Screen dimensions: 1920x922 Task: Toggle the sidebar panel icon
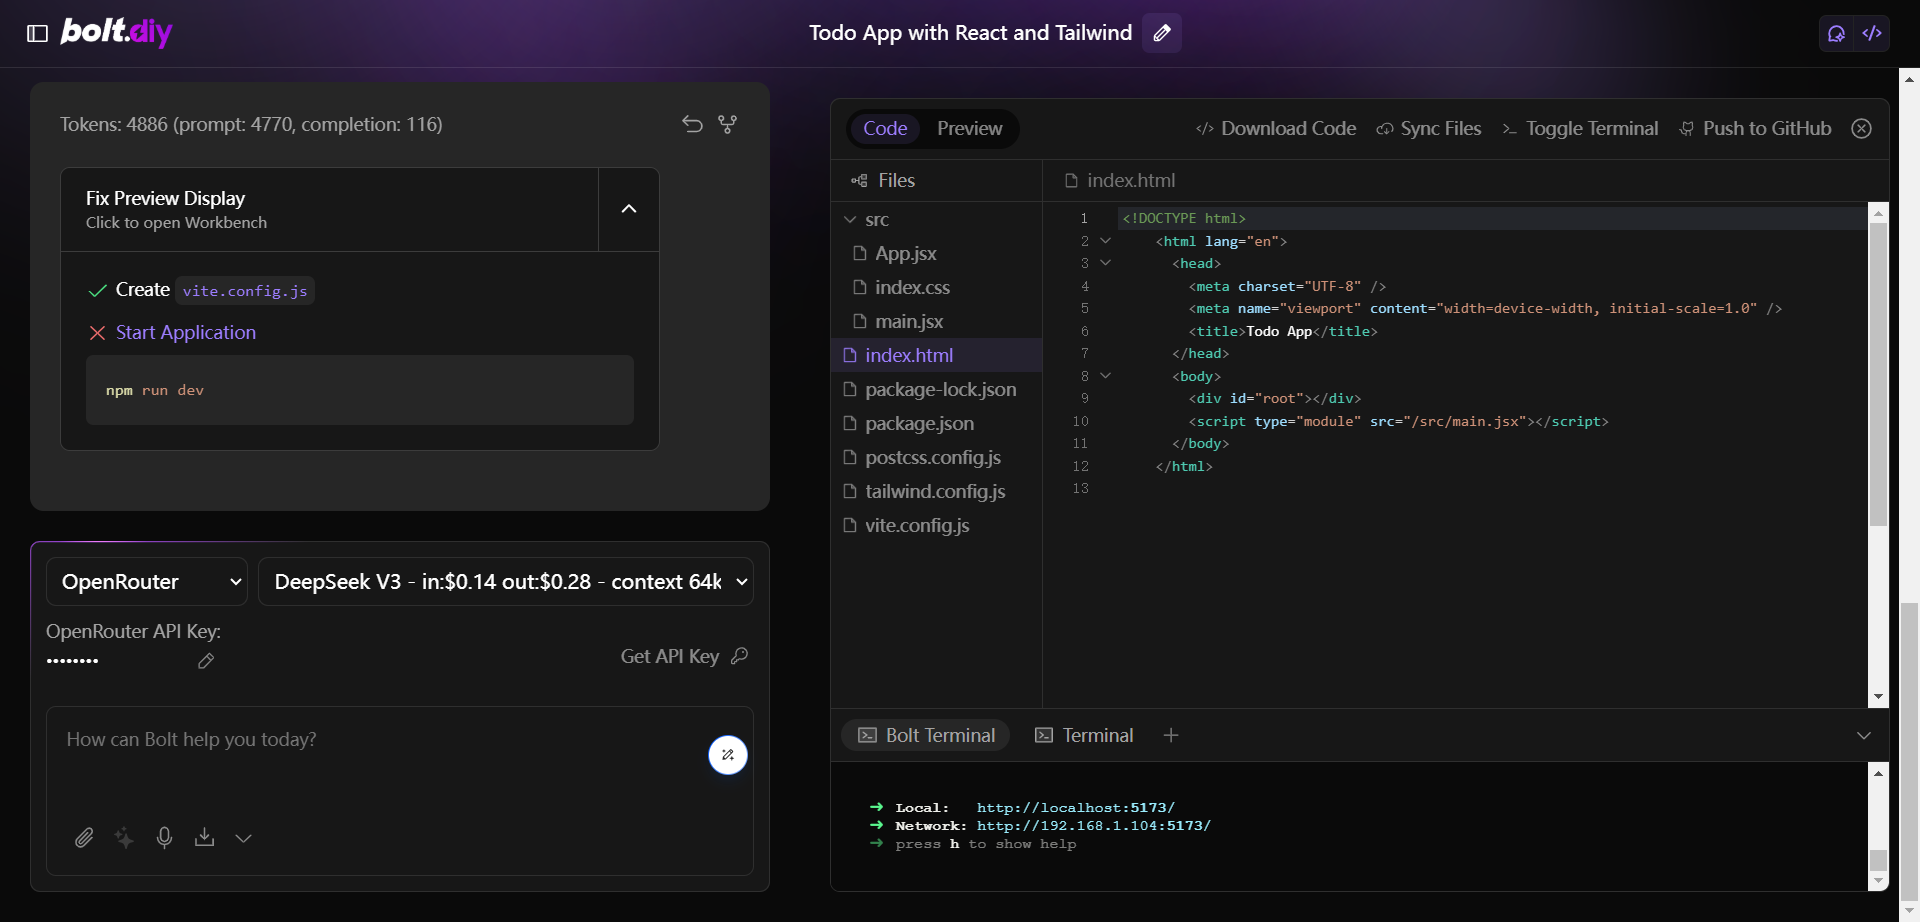tap(37, 33)
